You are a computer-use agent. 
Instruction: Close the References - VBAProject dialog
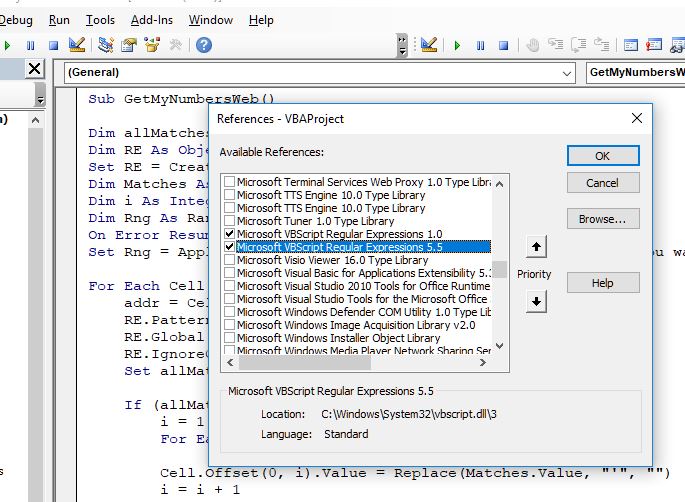637,118
